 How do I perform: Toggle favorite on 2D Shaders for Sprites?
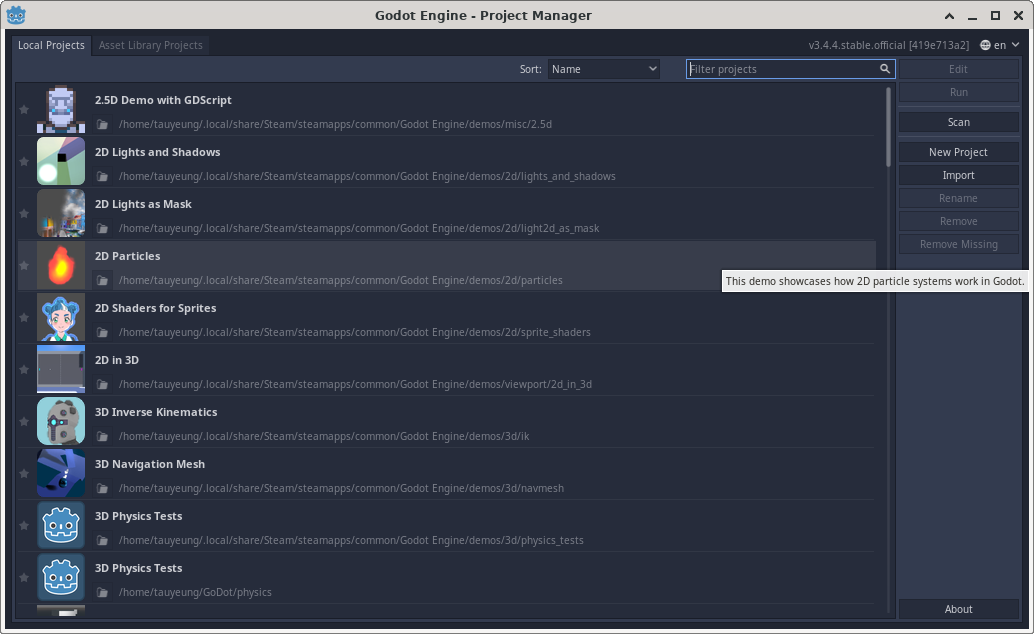tap(24, 317)
